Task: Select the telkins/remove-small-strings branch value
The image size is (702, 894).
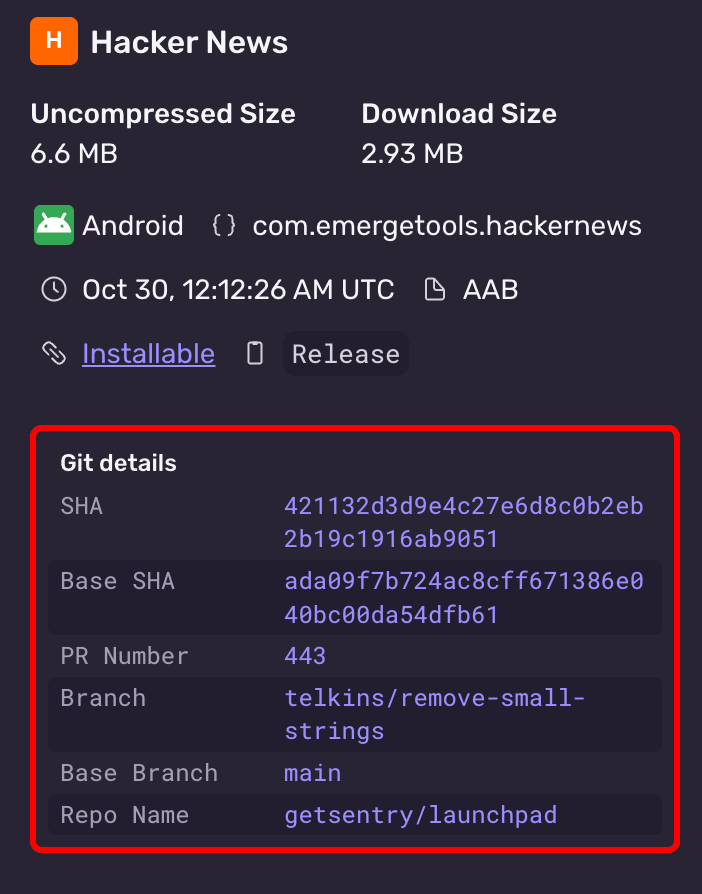Action: pos(435,714)
